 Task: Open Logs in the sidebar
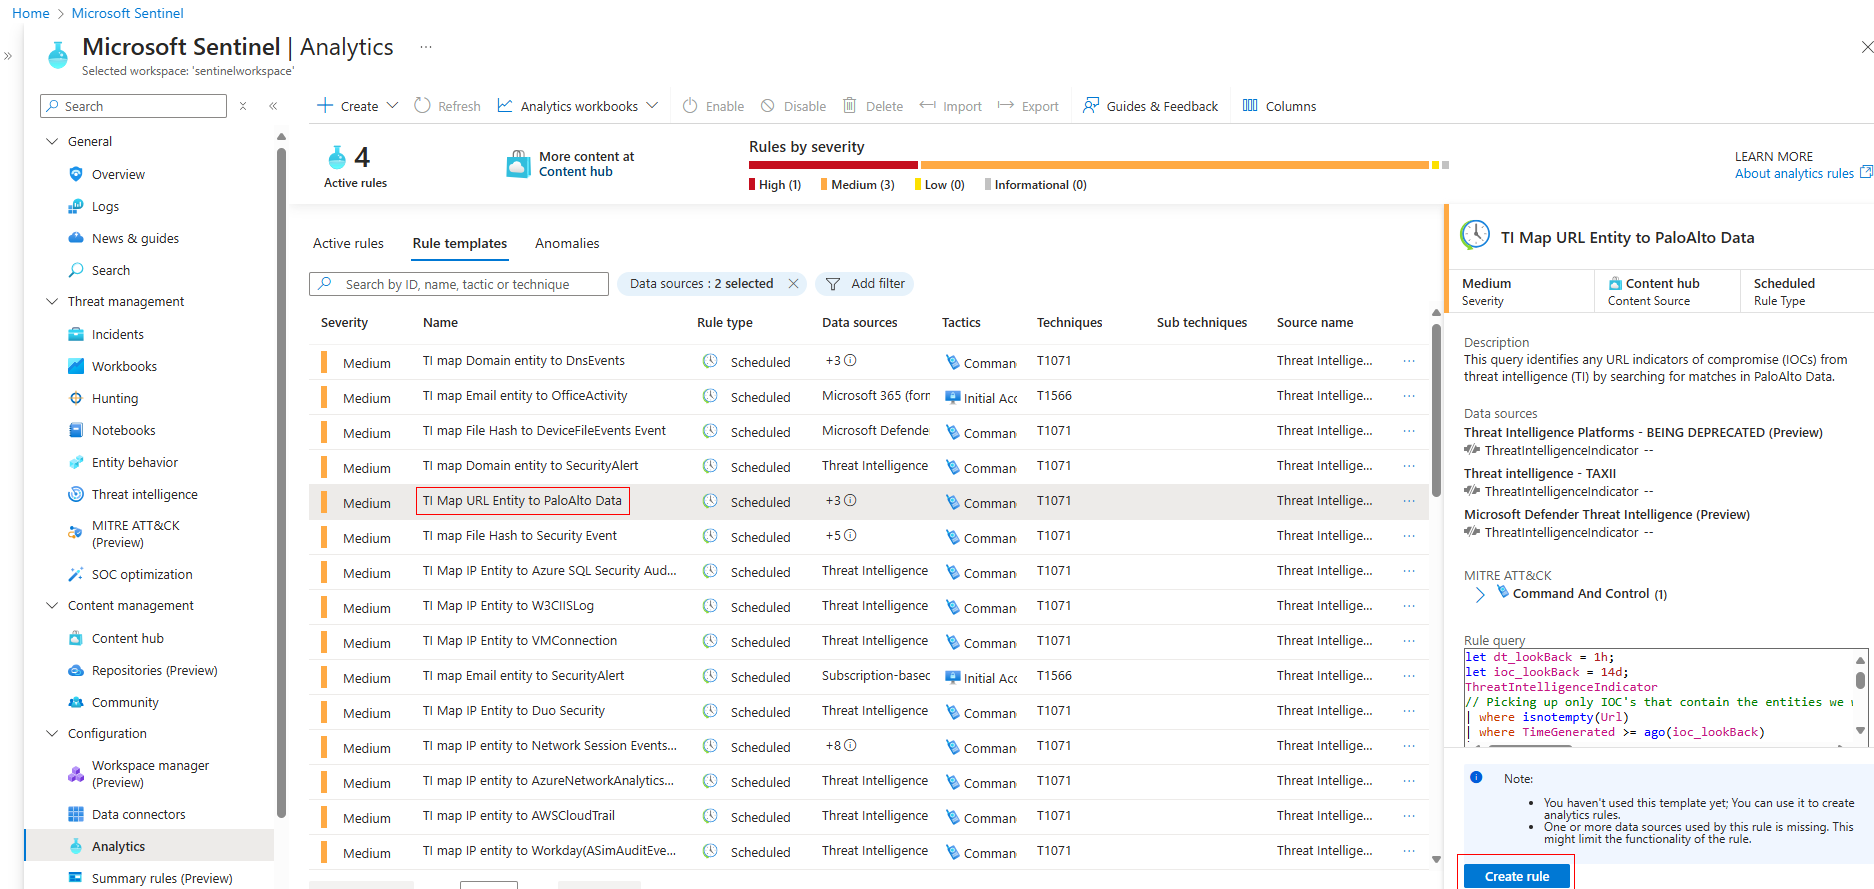[105, 206]
